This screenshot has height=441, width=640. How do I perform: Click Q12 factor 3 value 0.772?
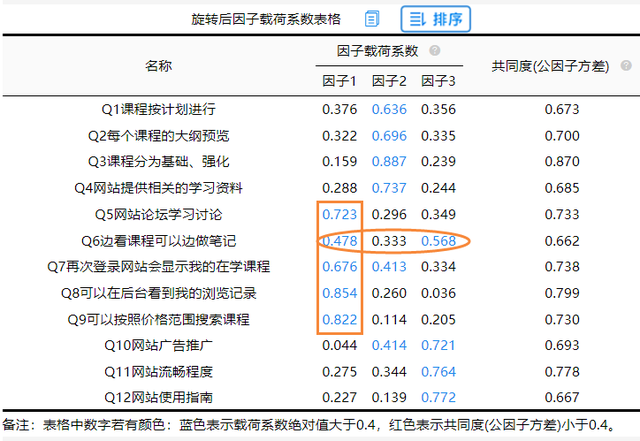tap(438, 397)
